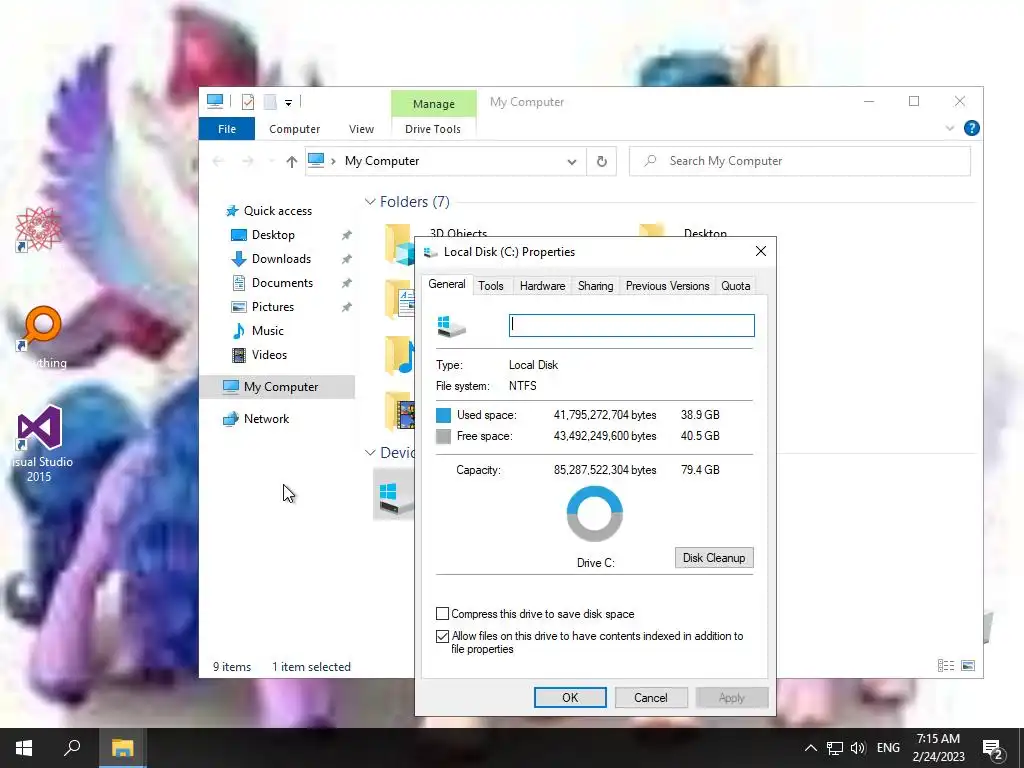Select the 3D Objects folder icon
The height and width of the screenshot is (768, 1024).
click(398, 244)
